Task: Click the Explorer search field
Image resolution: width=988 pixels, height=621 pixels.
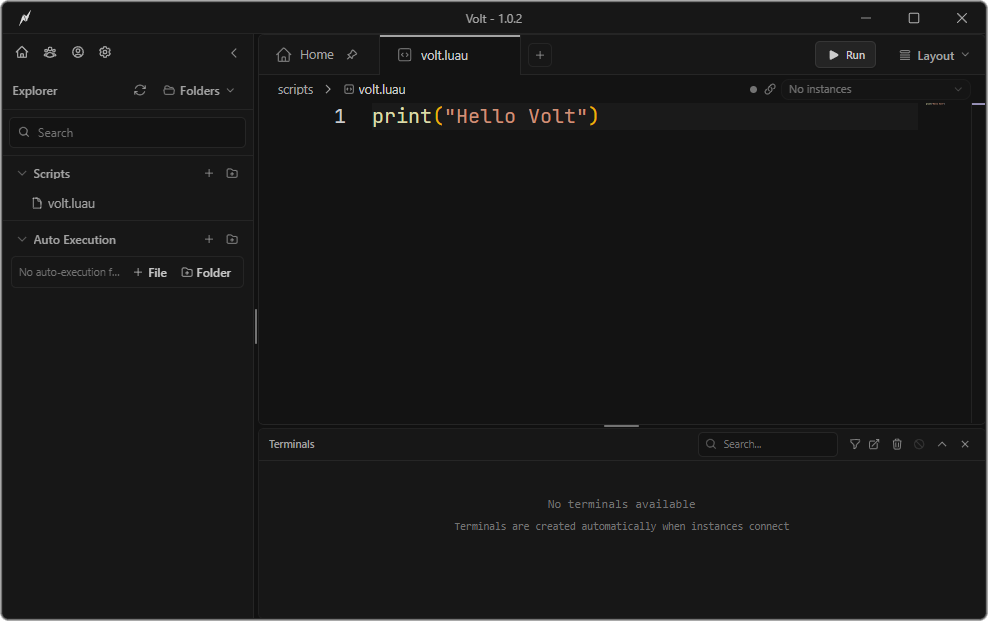Action: pyautogui.click(x=127, y=132)
